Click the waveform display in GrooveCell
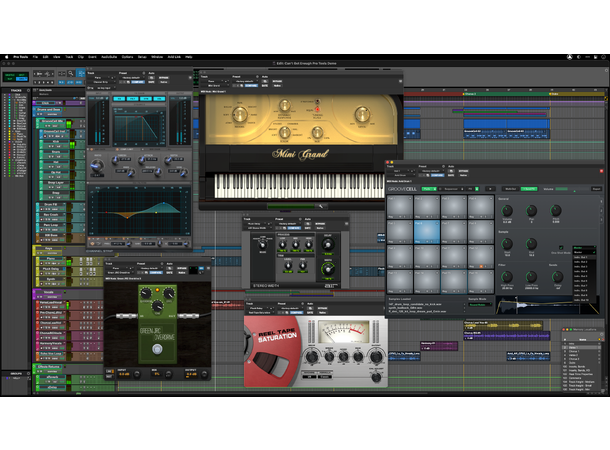 click(x=548, y=305)
